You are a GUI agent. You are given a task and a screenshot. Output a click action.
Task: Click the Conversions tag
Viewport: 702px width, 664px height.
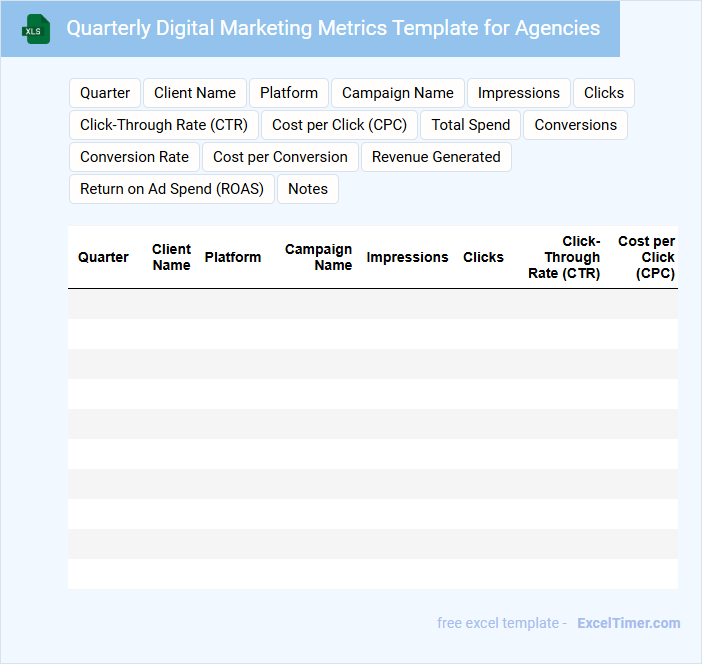point(575,125)
